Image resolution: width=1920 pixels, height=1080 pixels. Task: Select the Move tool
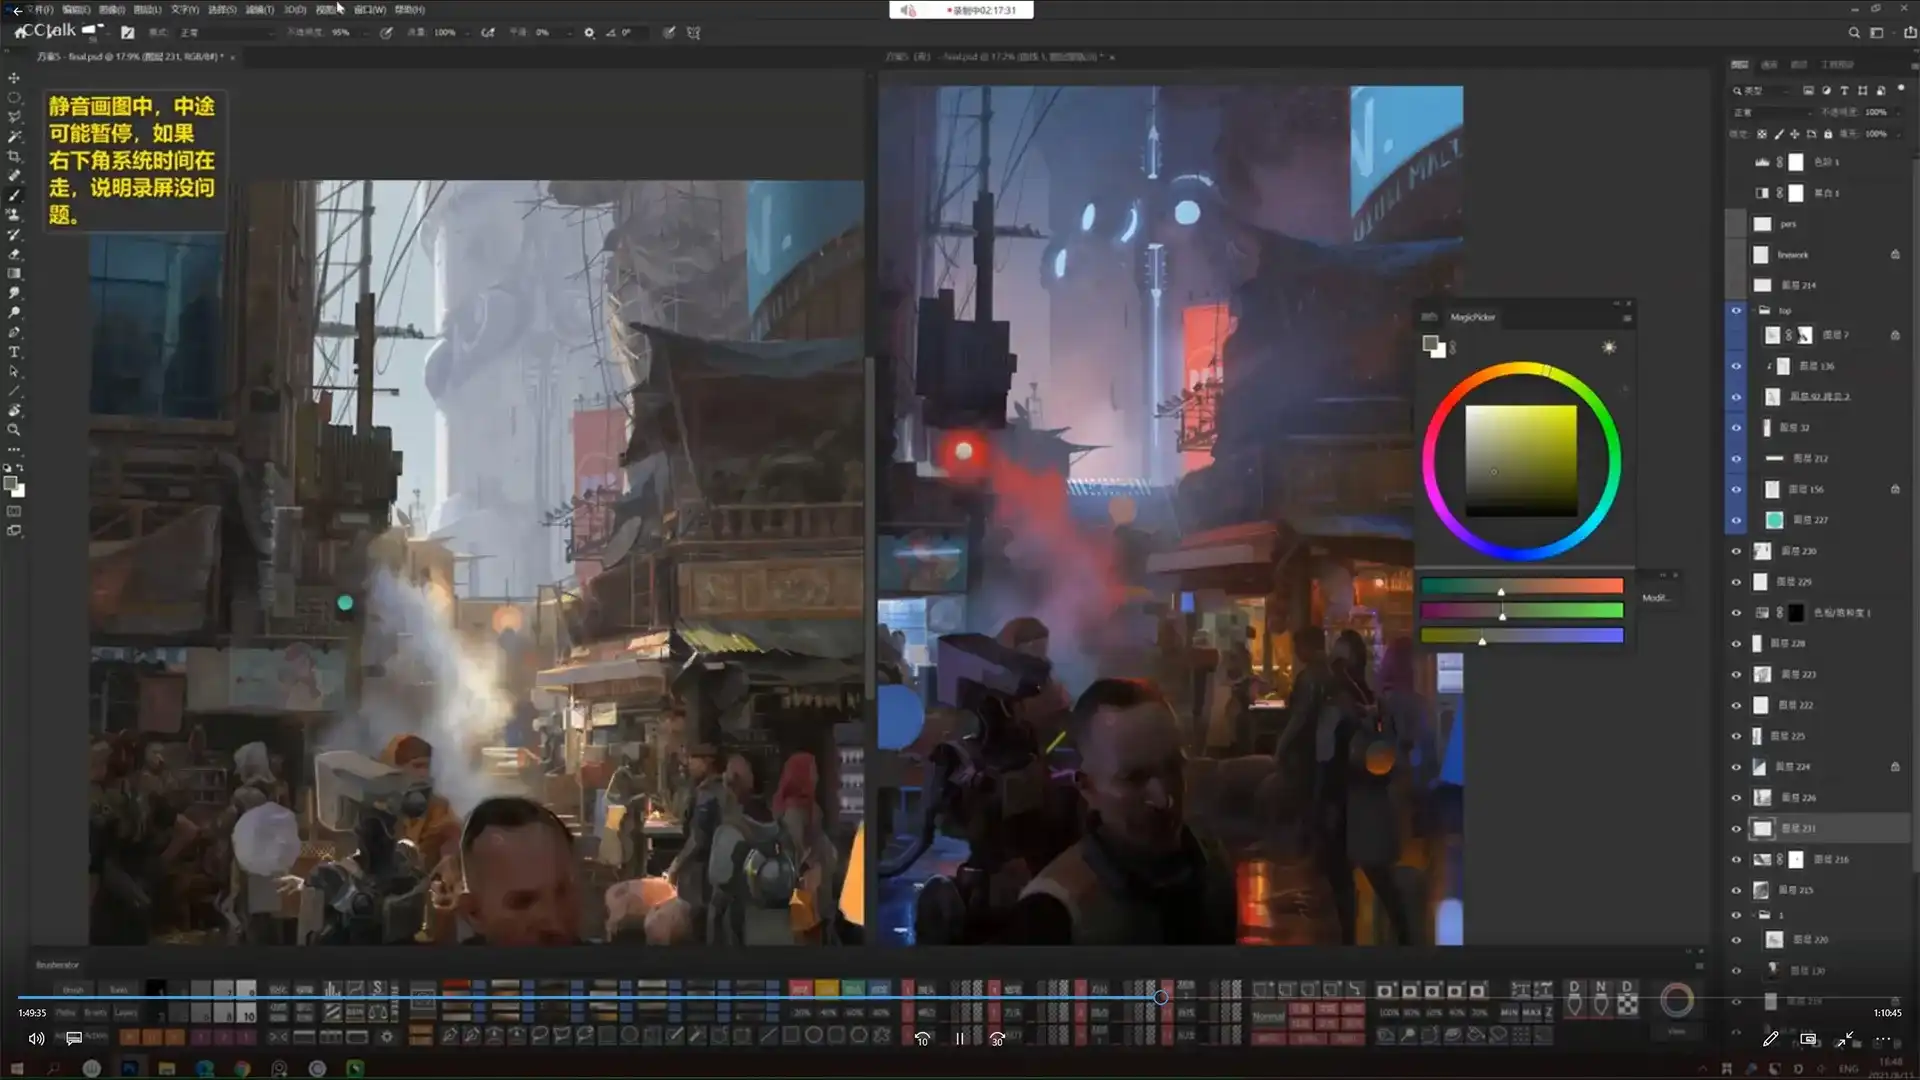click(x=14, y=78)
